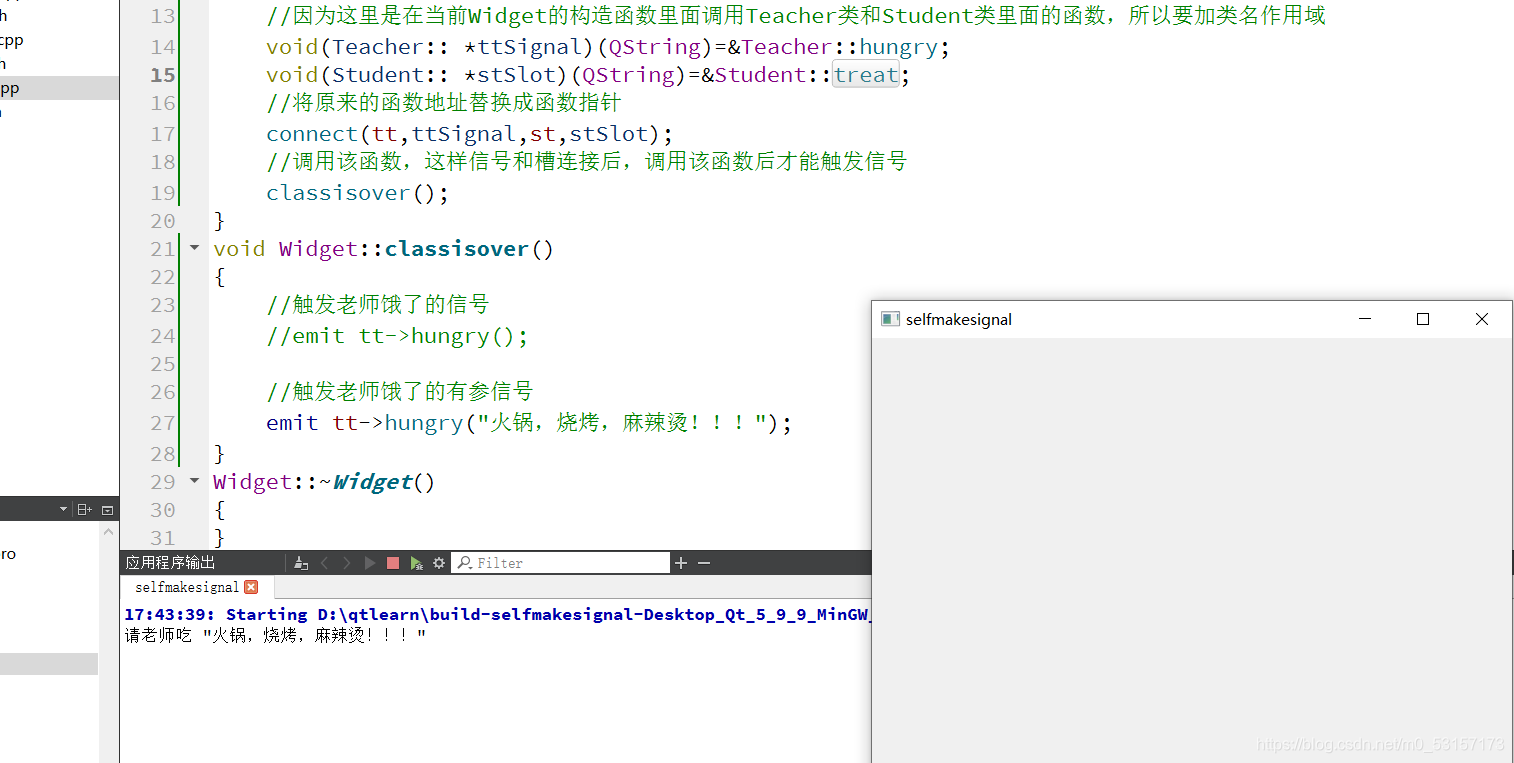
Task: Open the lower sidebar view dropdown arrow
Action: pos(63,509)
